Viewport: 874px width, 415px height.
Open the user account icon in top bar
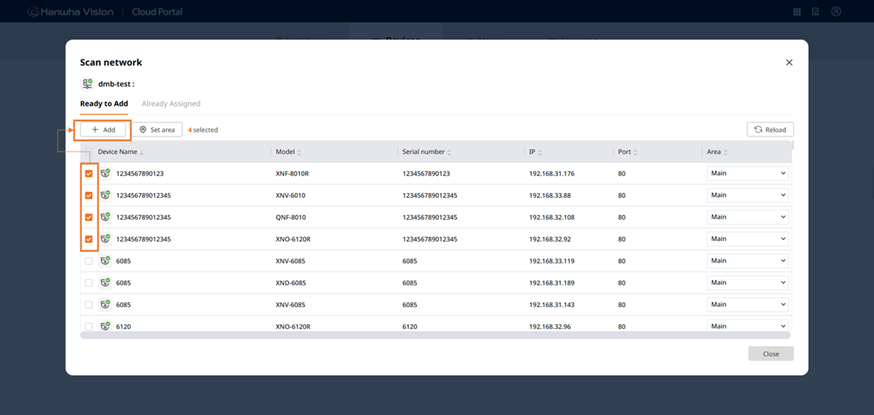pos(836,11)
